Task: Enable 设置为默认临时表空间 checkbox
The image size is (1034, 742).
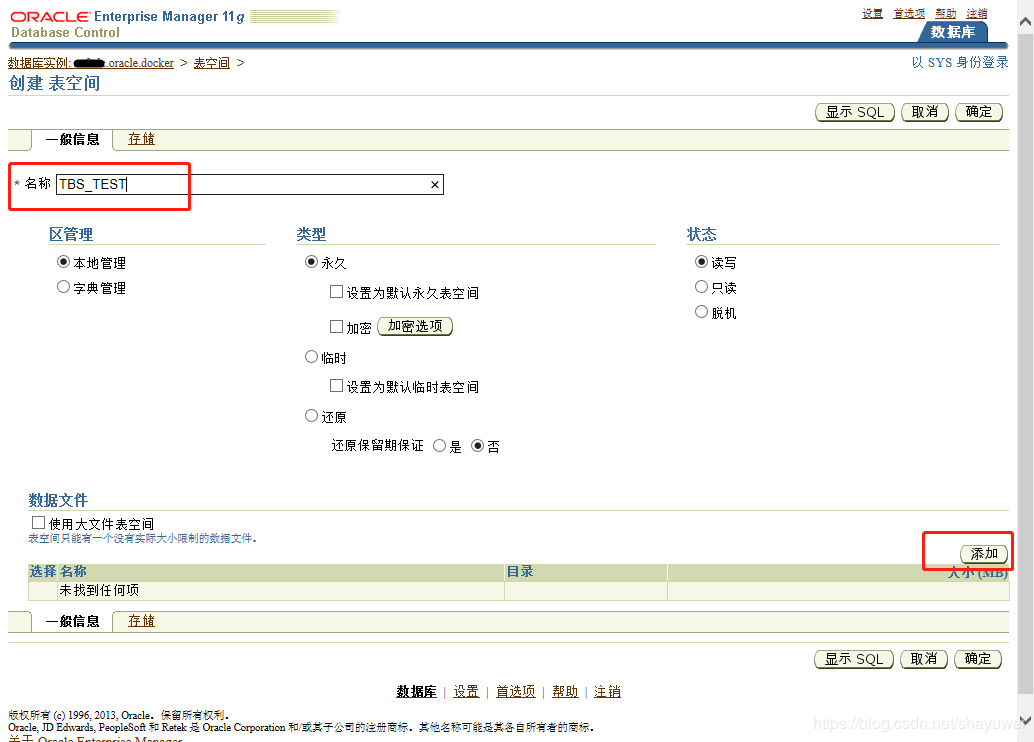Action: pos(336,386)
